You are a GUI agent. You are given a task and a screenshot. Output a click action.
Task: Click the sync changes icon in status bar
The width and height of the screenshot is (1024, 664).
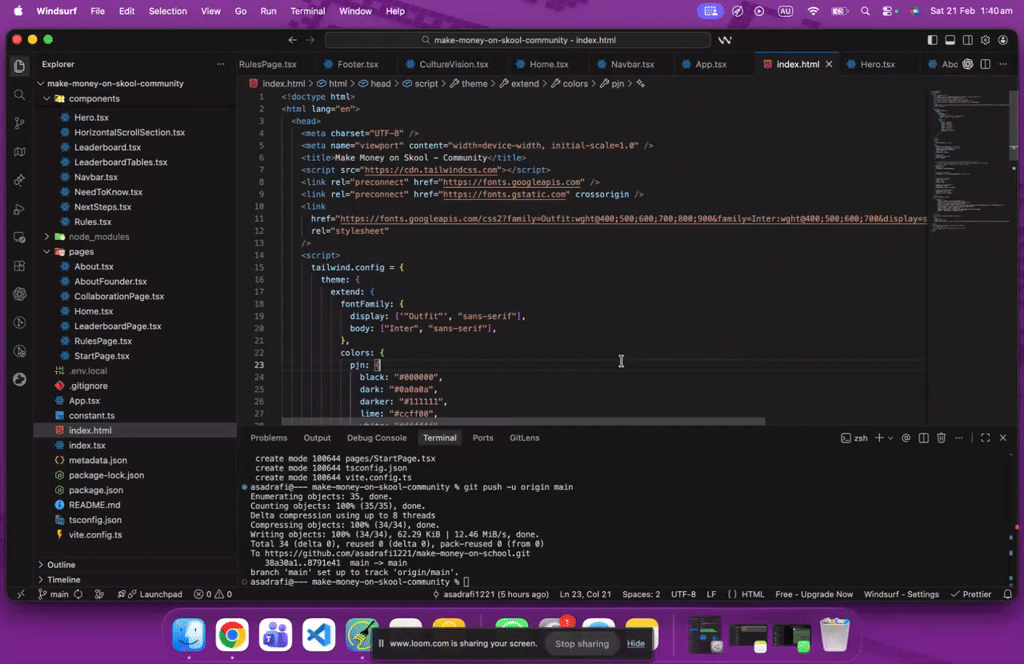[78, 594]
